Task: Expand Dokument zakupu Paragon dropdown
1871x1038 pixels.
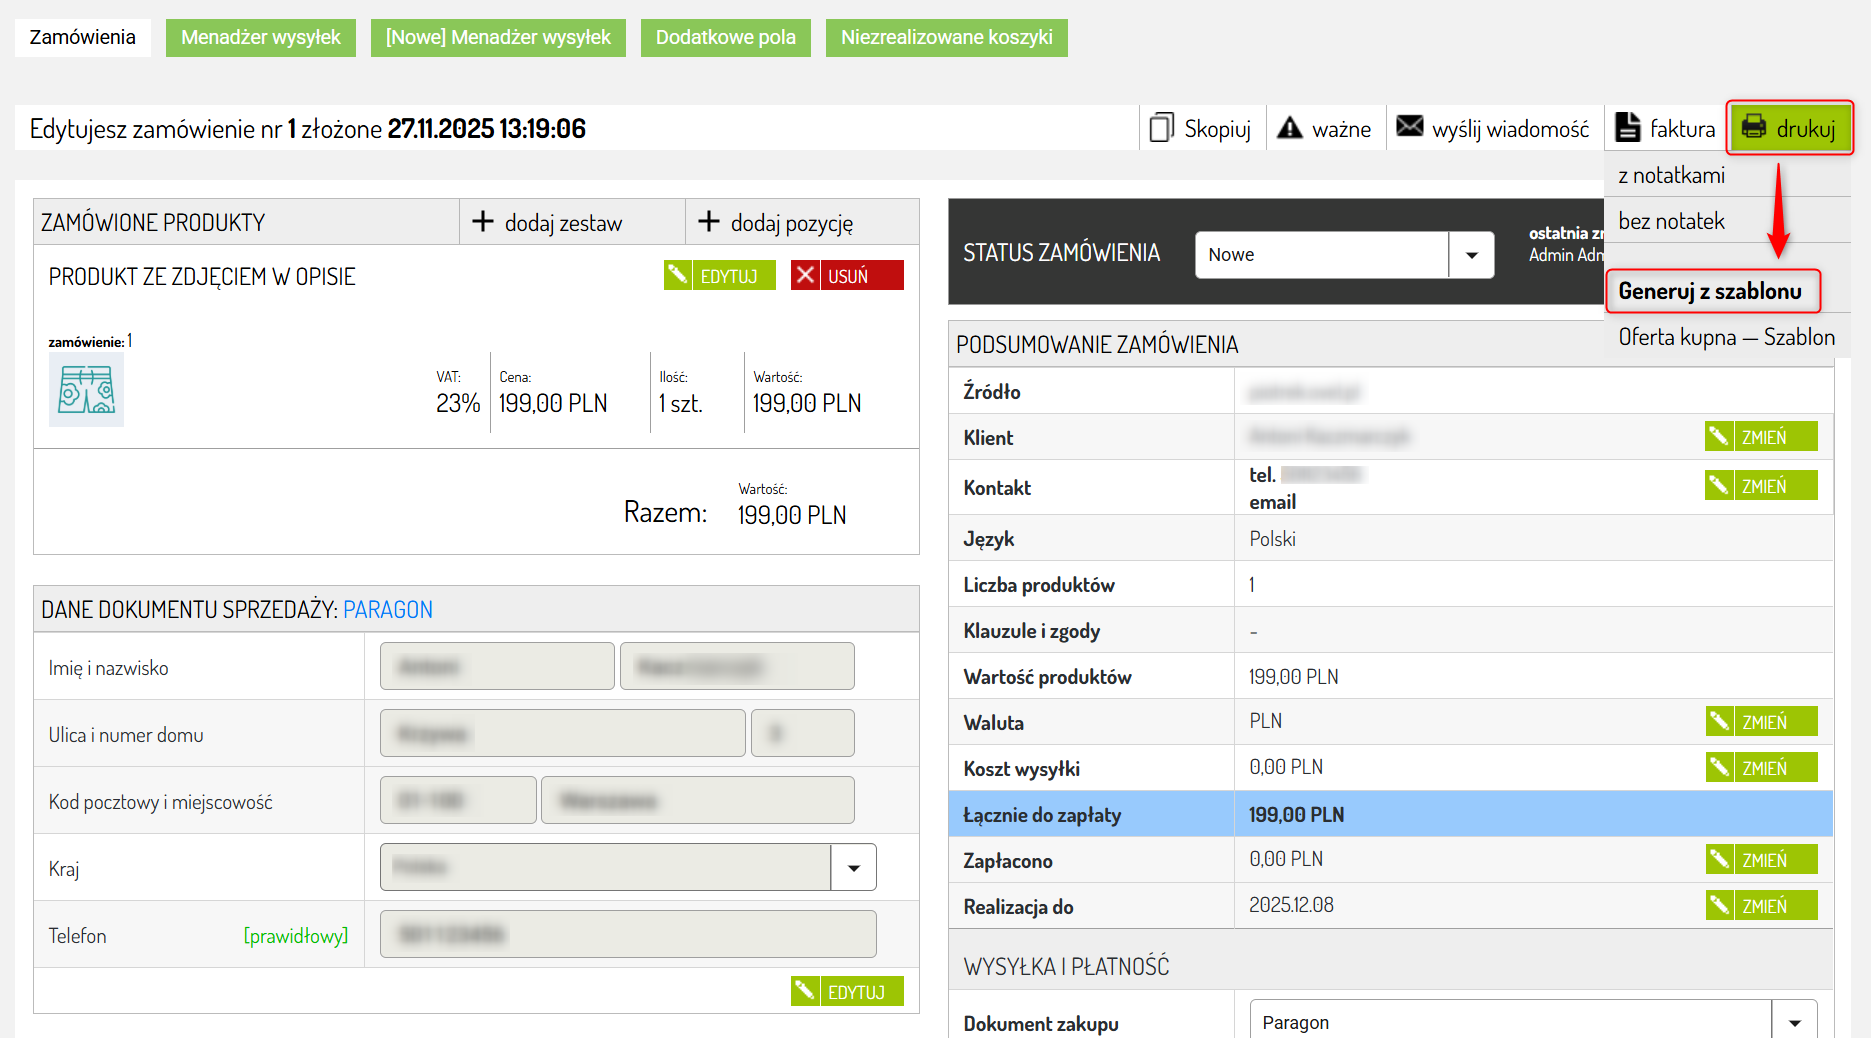Action: click(x=1794, y=1022)
